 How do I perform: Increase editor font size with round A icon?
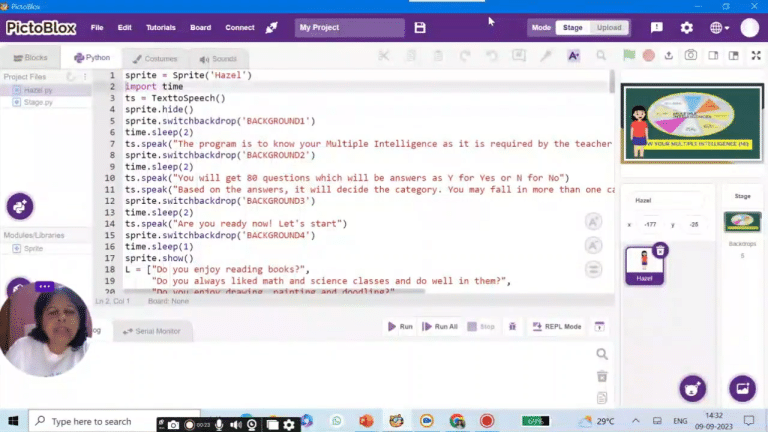(594, 222)
